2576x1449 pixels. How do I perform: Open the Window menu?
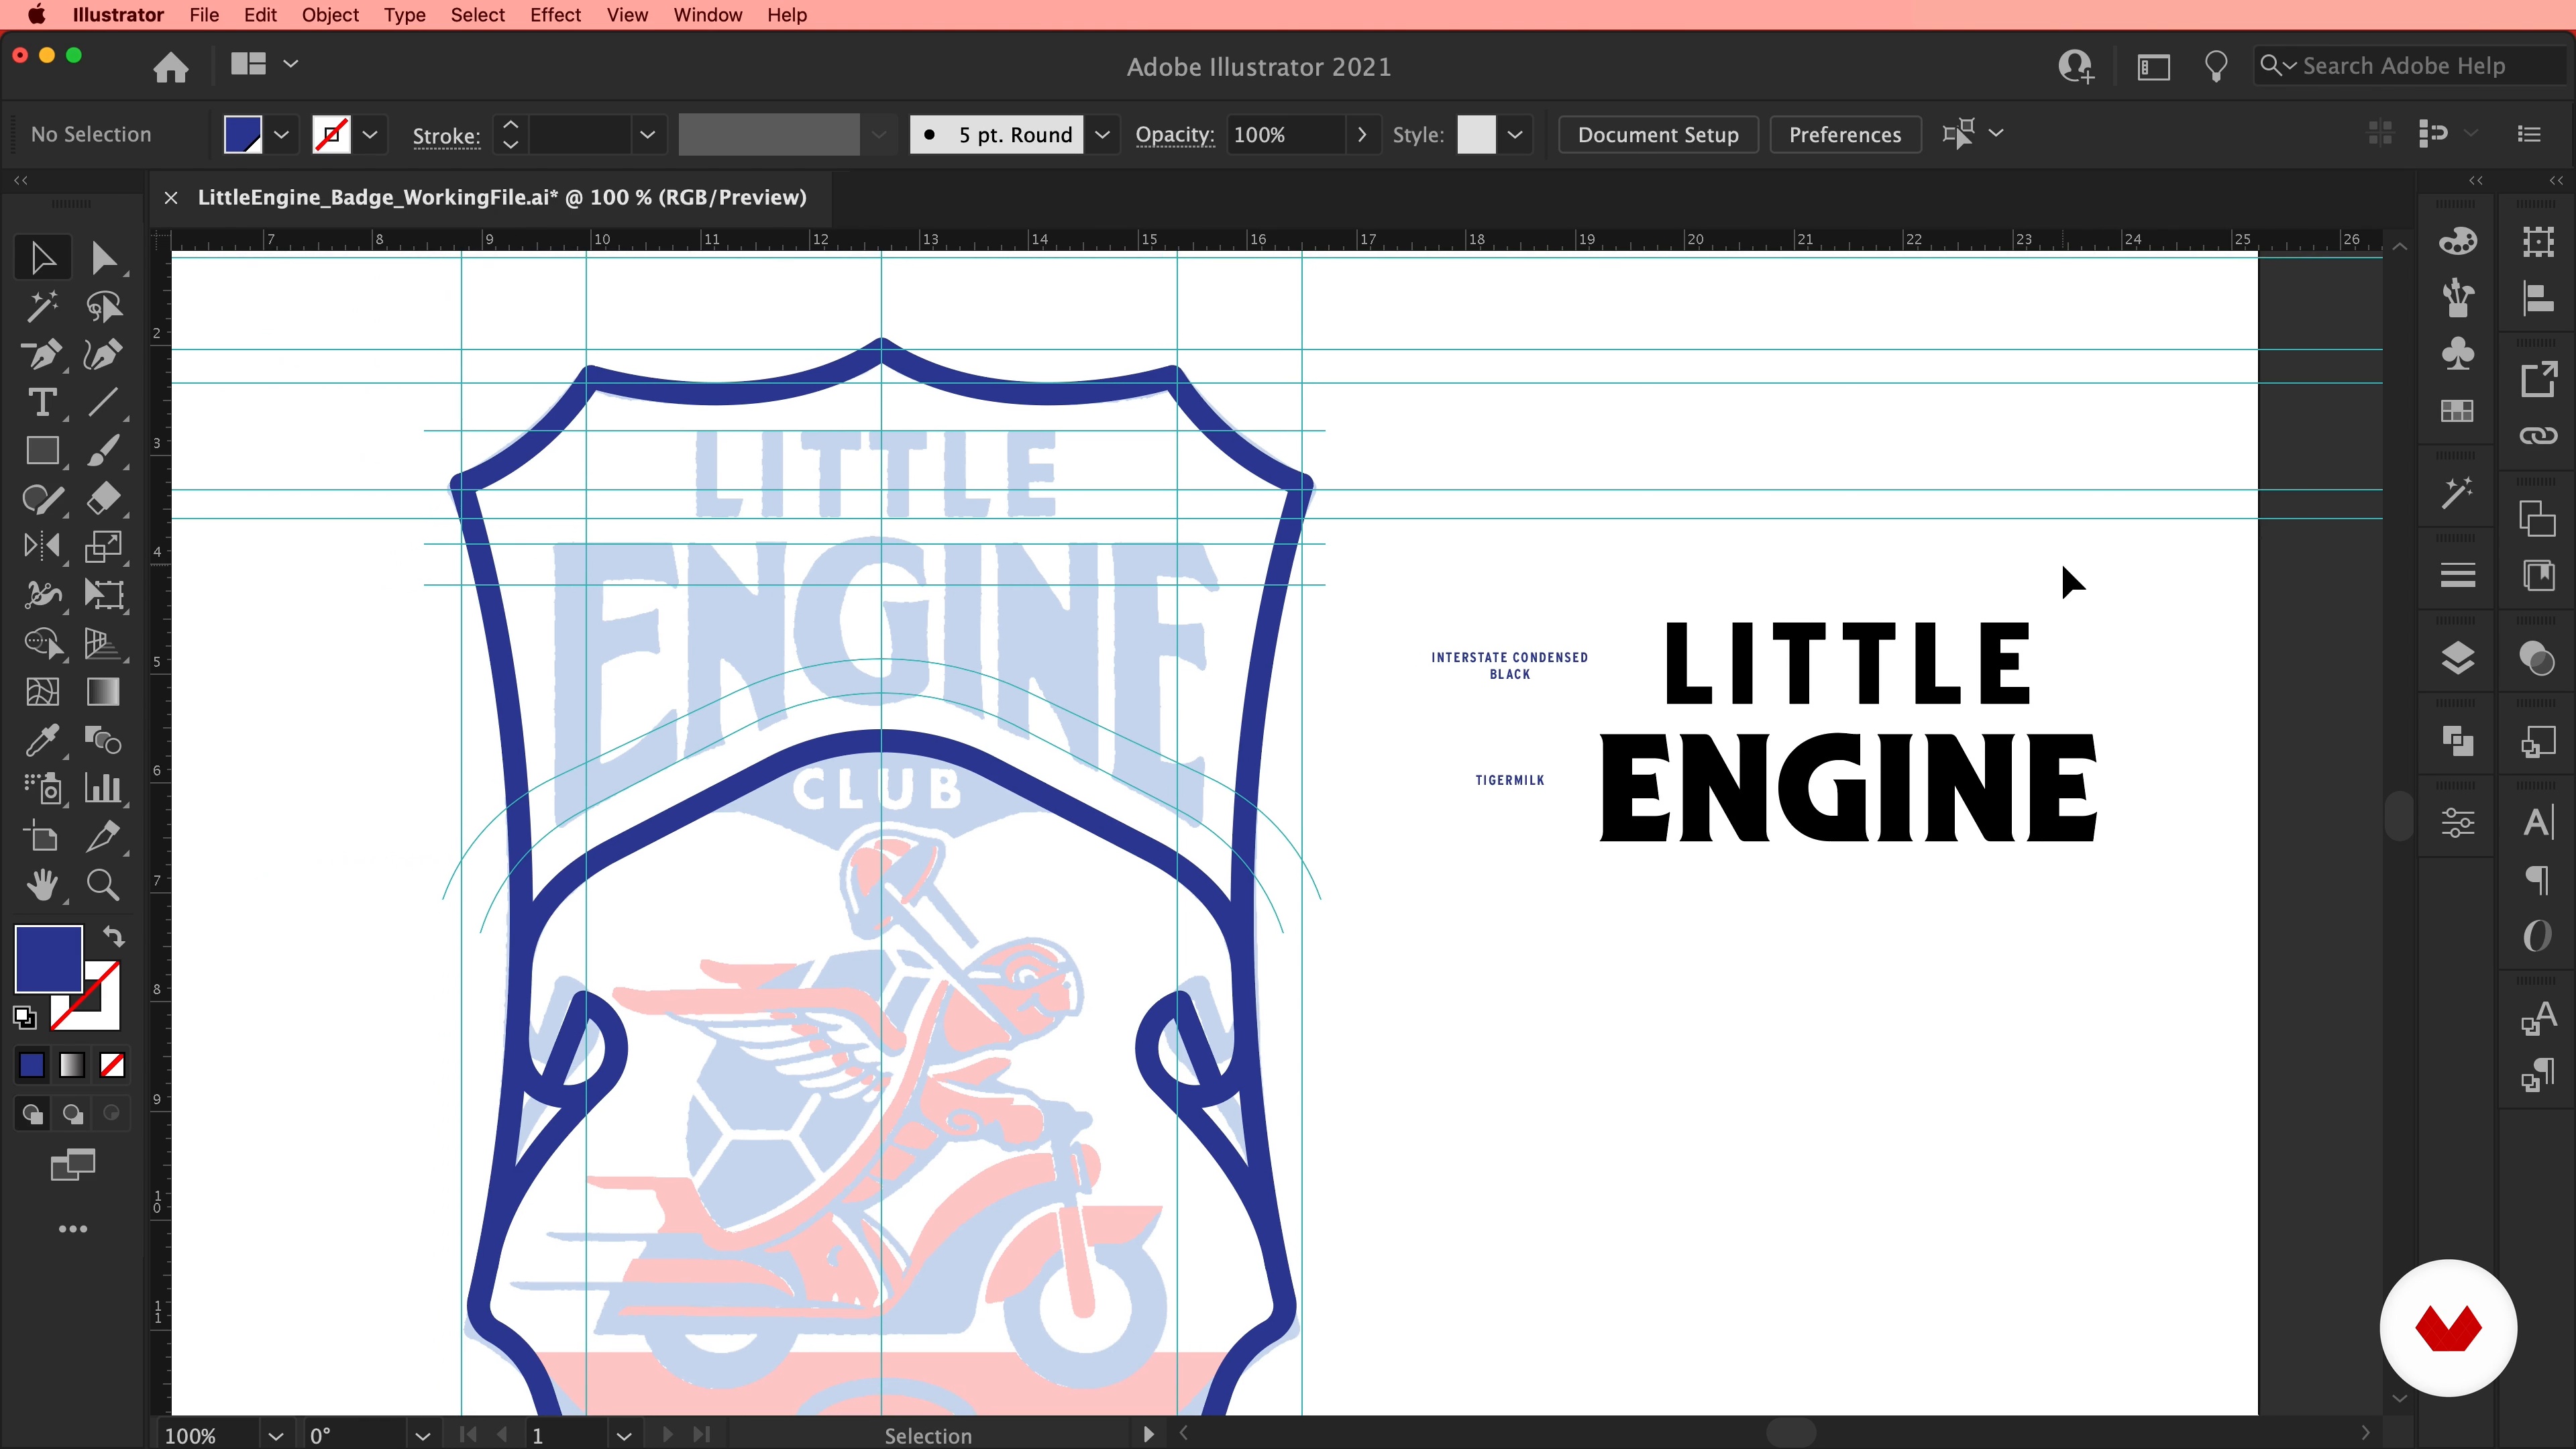coord(707,15)
